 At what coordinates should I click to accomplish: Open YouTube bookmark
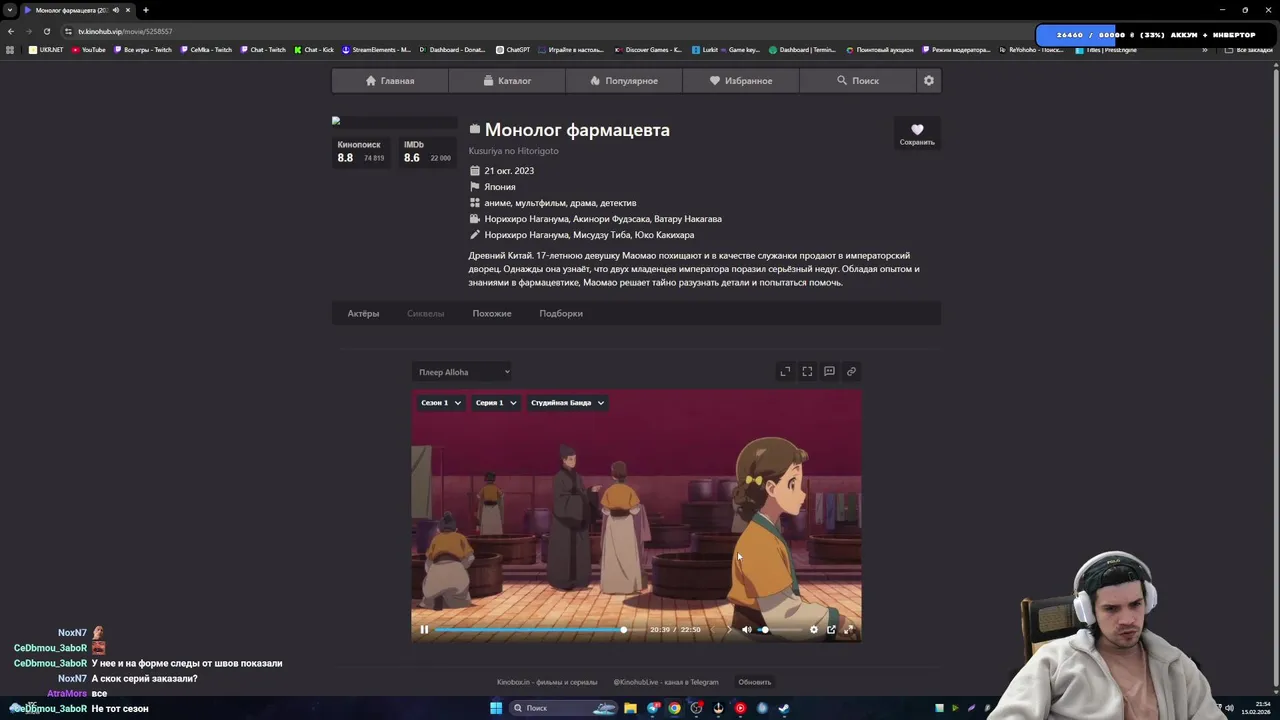click(x=88, y=50)
